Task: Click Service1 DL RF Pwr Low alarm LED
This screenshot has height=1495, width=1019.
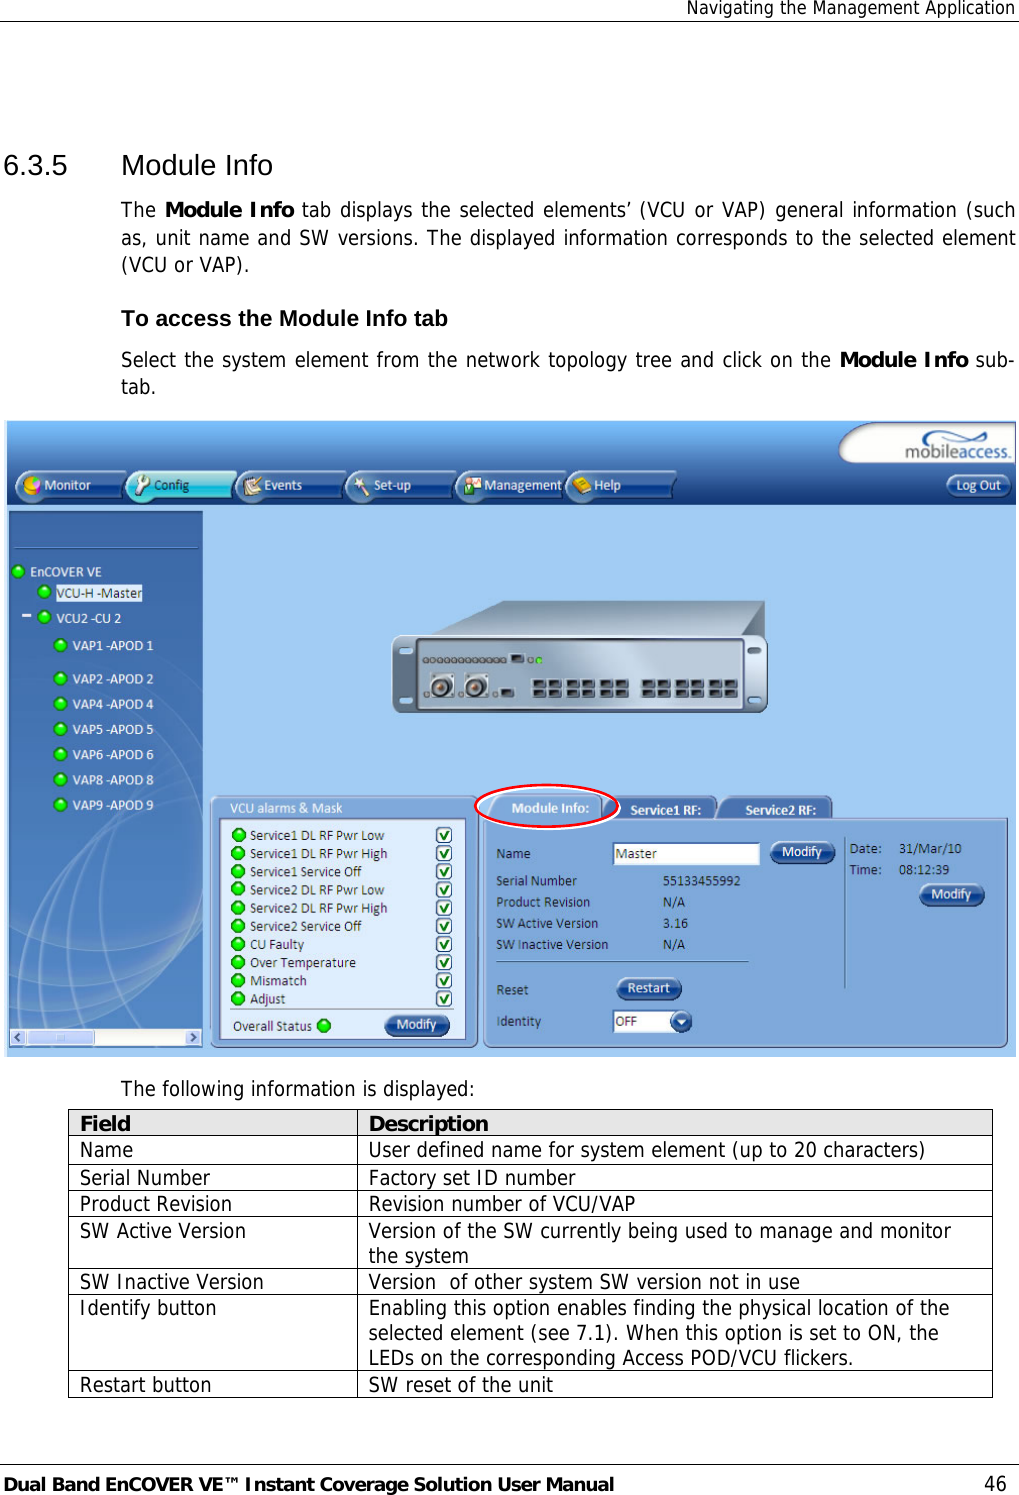Action: click(x=239, y=835)
